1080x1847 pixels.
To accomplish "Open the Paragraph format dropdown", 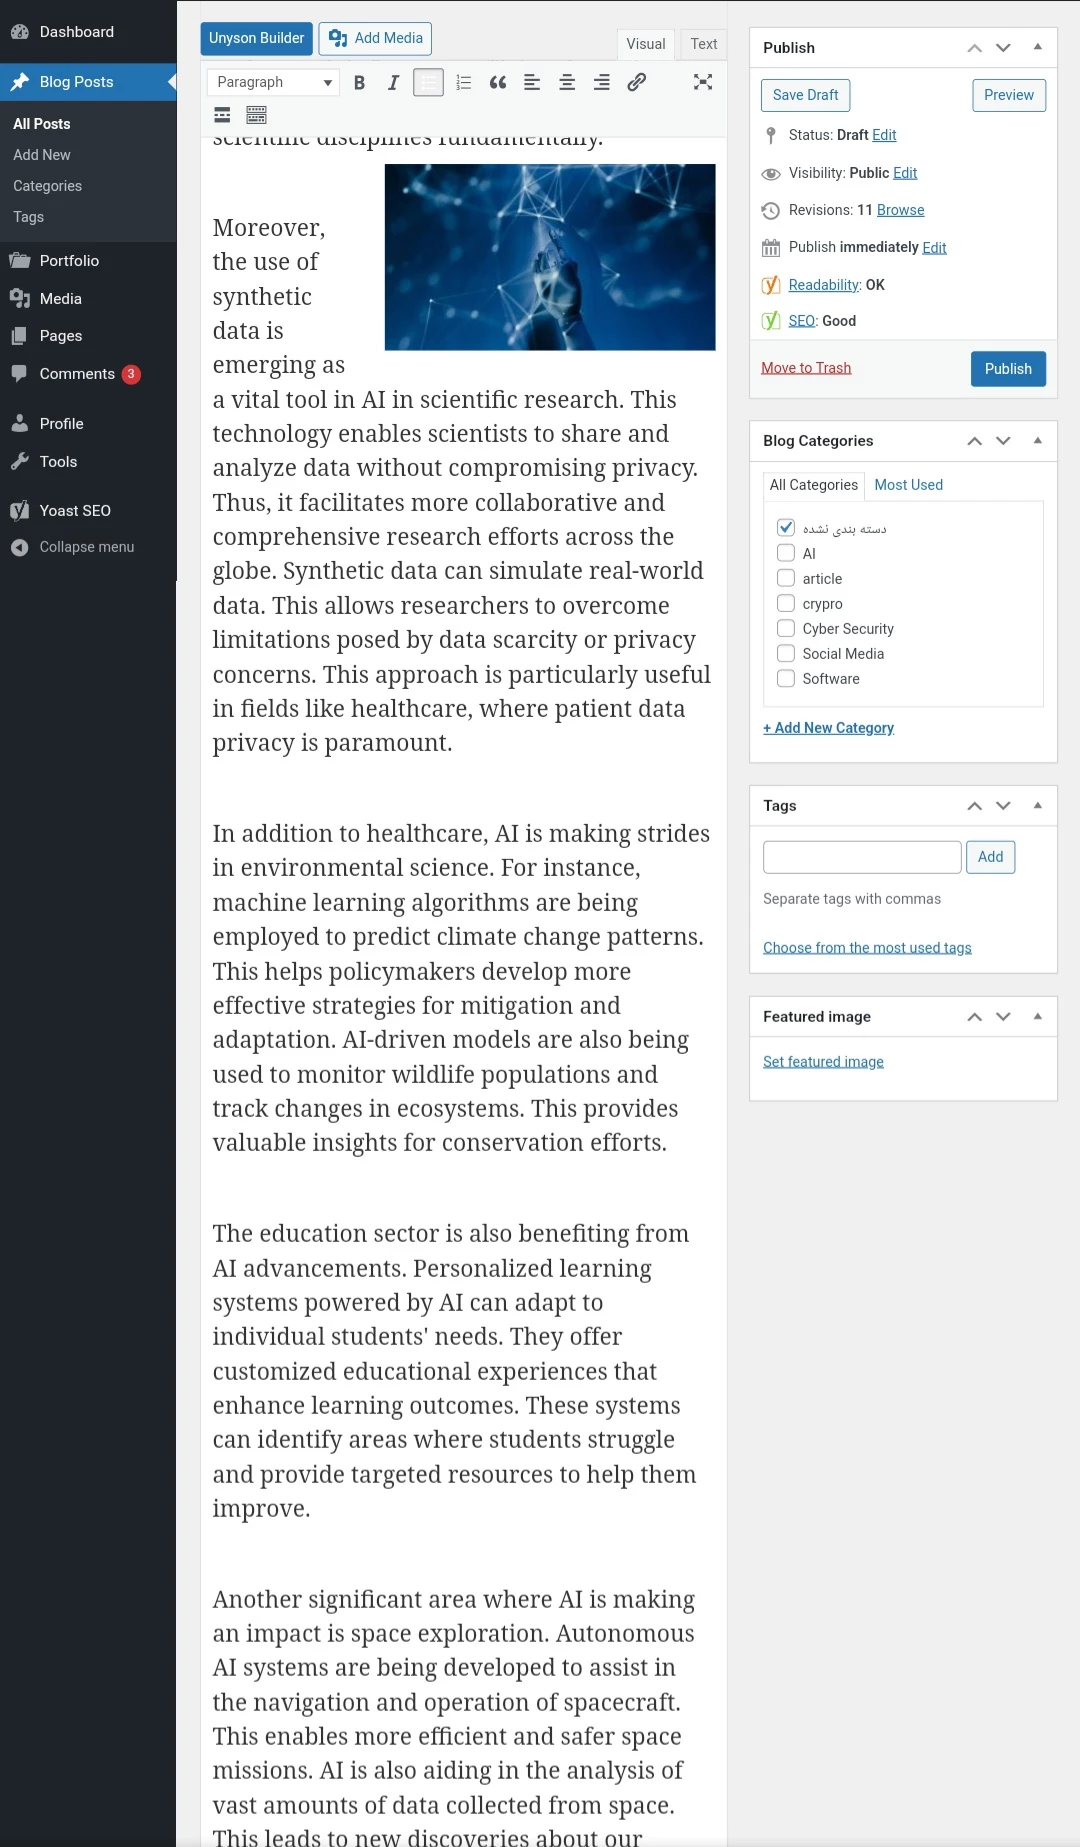I will tap(273, 83).
